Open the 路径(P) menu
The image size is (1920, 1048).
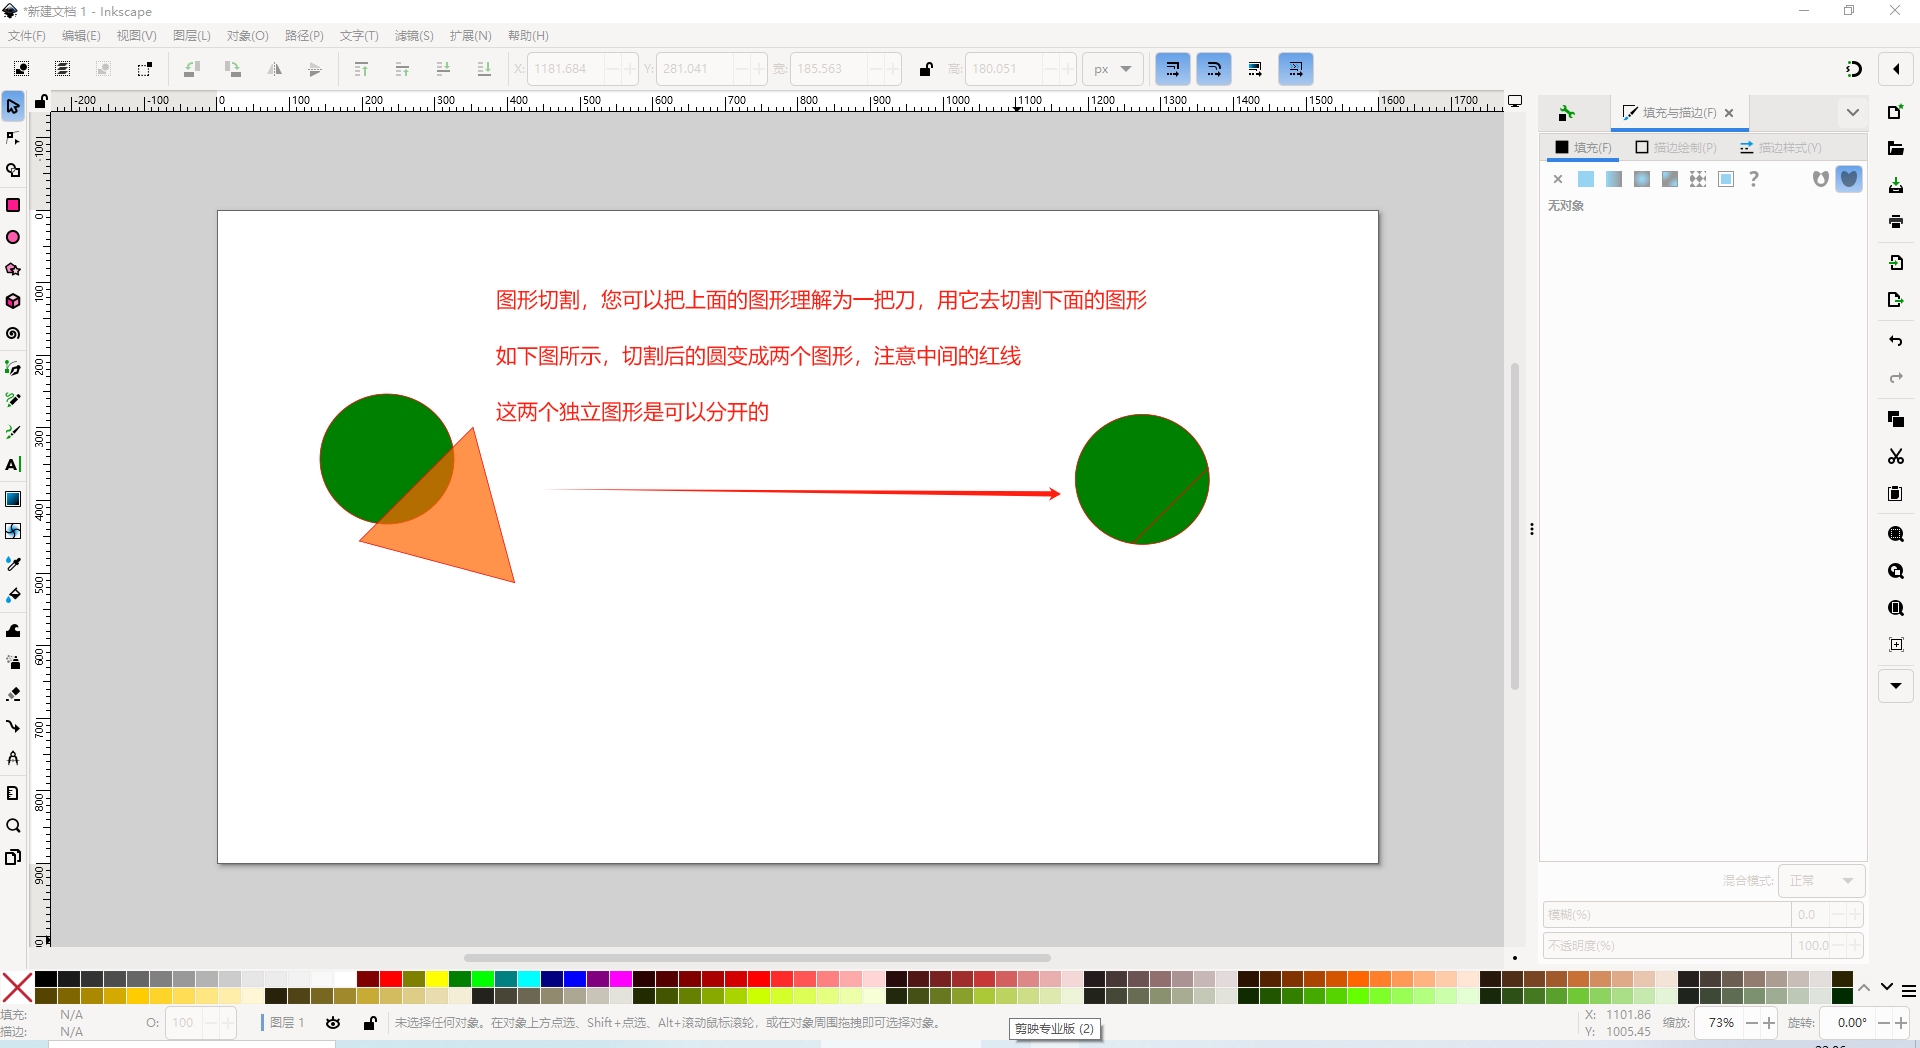(x=304, y=36)
